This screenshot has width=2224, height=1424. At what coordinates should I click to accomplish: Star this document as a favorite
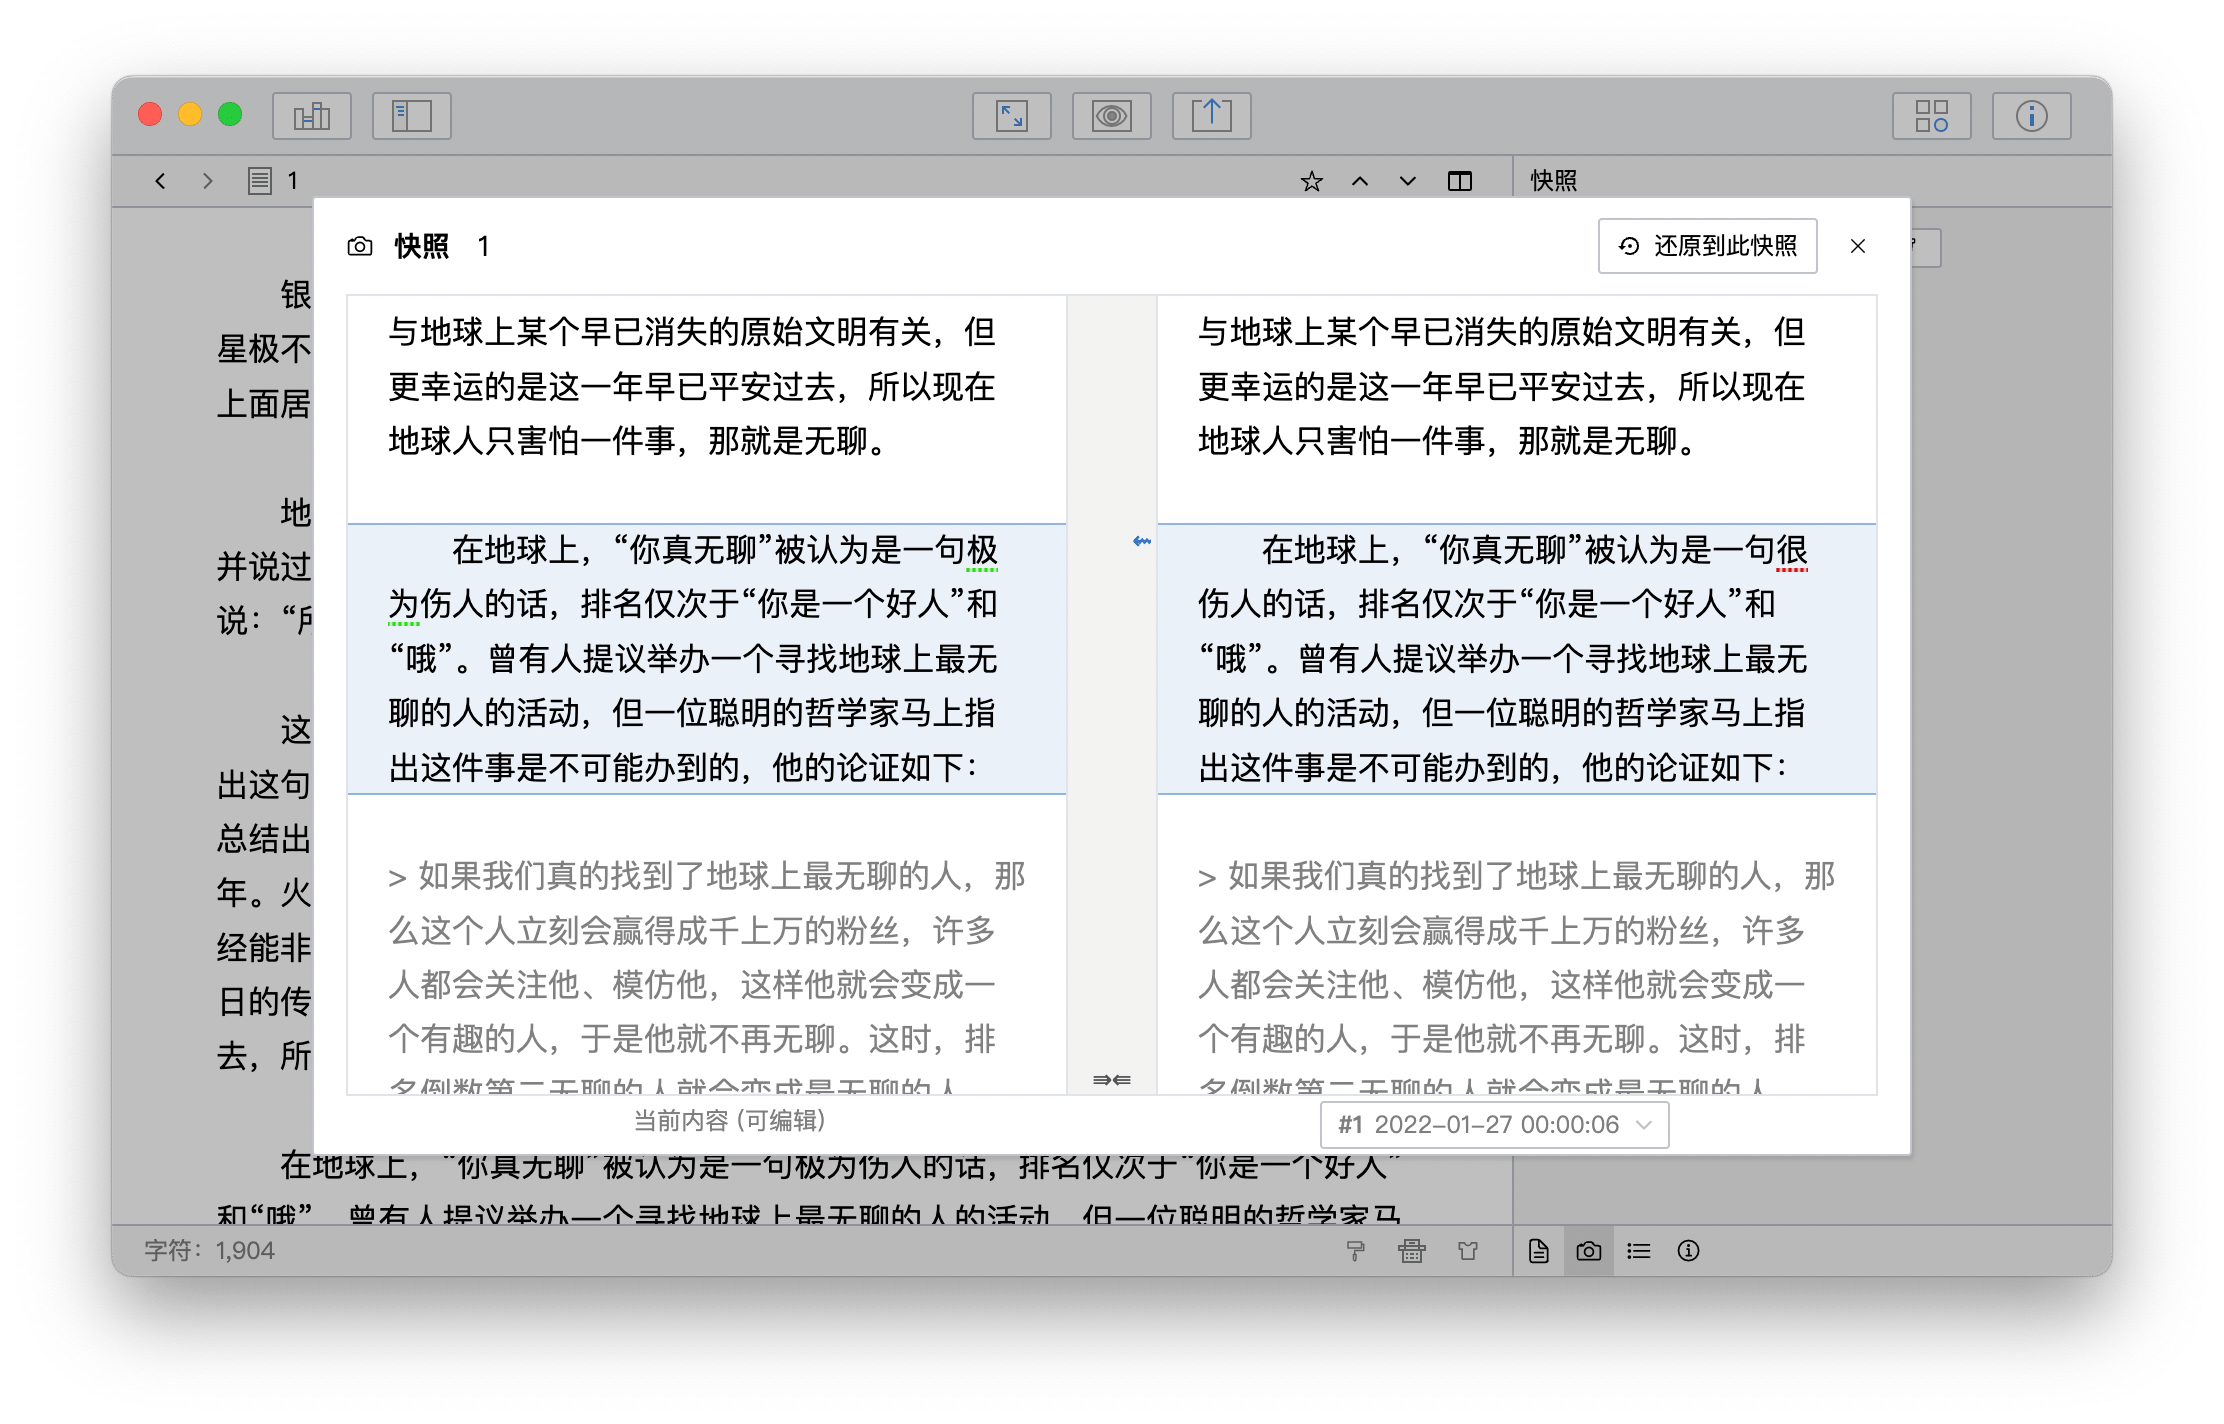(x=1312, y=181)
